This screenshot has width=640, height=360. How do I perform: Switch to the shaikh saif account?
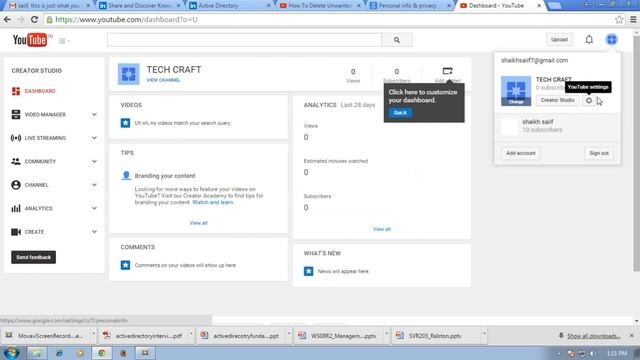coord(557,126)
